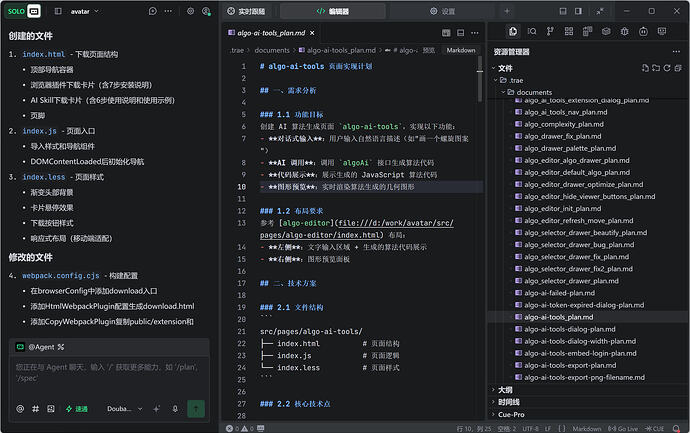690x433 pixels.
Task: Click the # context icon in the chat input
Action: coord(36,409)
